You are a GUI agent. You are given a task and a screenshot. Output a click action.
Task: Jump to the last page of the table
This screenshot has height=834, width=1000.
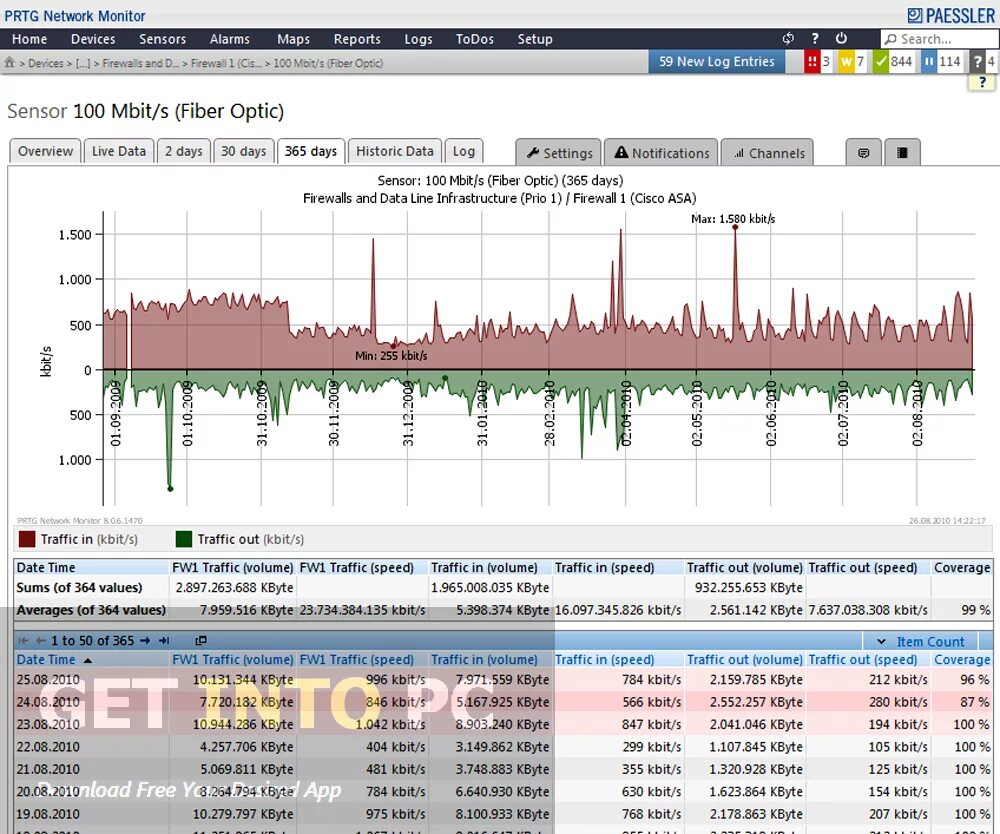click(x=164, y=640)
